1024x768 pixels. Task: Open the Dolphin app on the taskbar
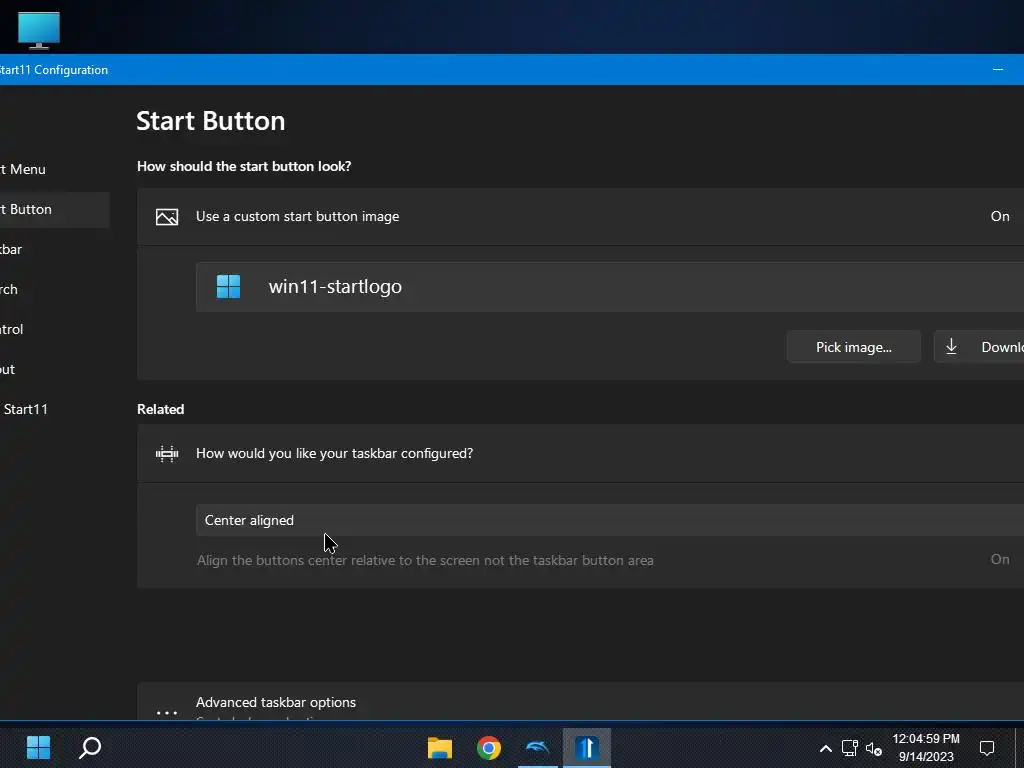pyautogui.click(x=537, y=748)
